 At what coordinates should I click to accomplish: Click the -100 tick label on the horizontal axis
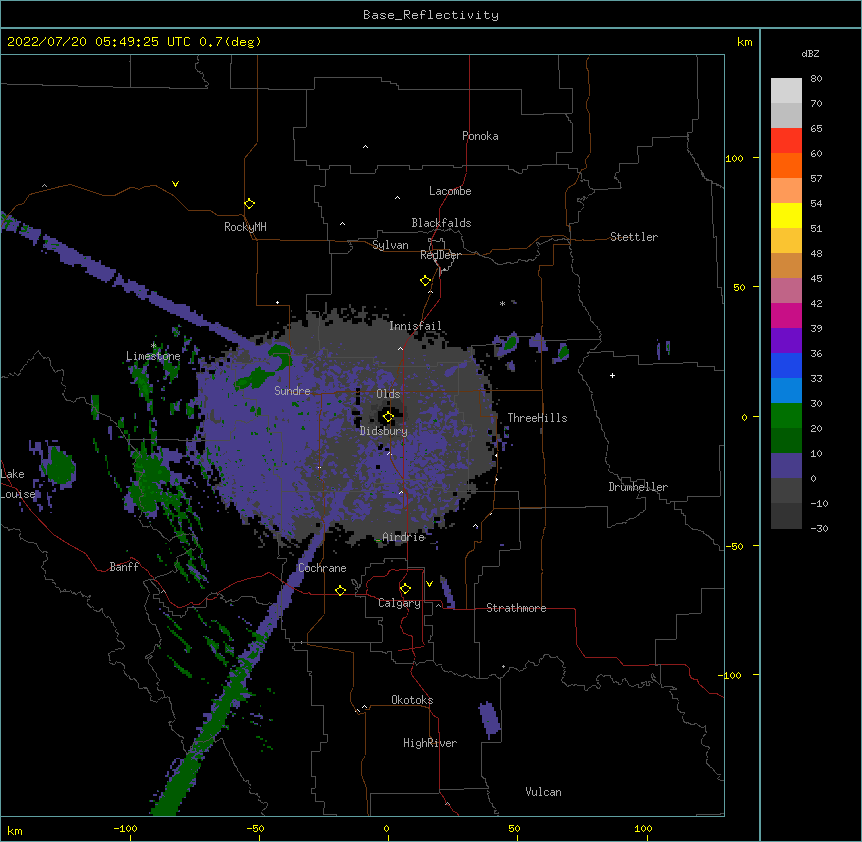(125, 829)
